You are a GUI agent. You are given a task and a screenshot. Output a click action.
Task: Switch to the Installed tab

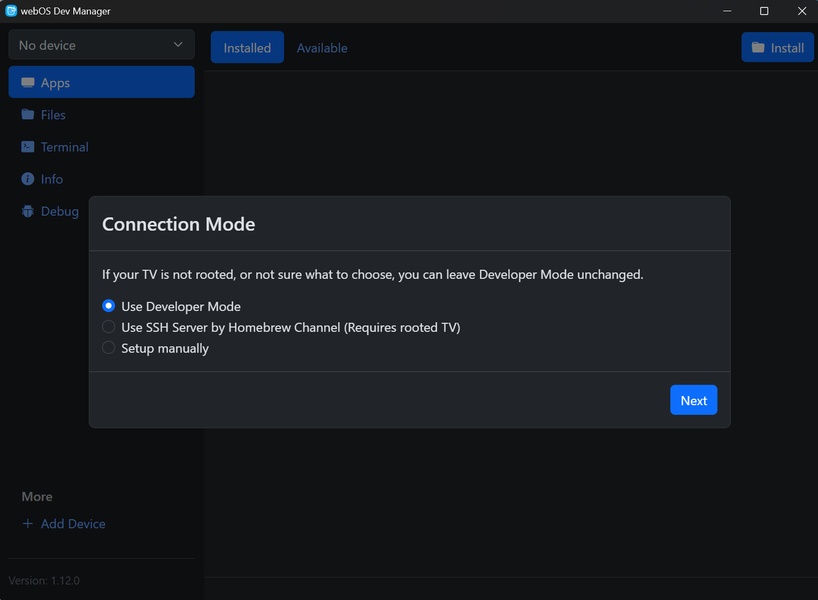[247, 47]
